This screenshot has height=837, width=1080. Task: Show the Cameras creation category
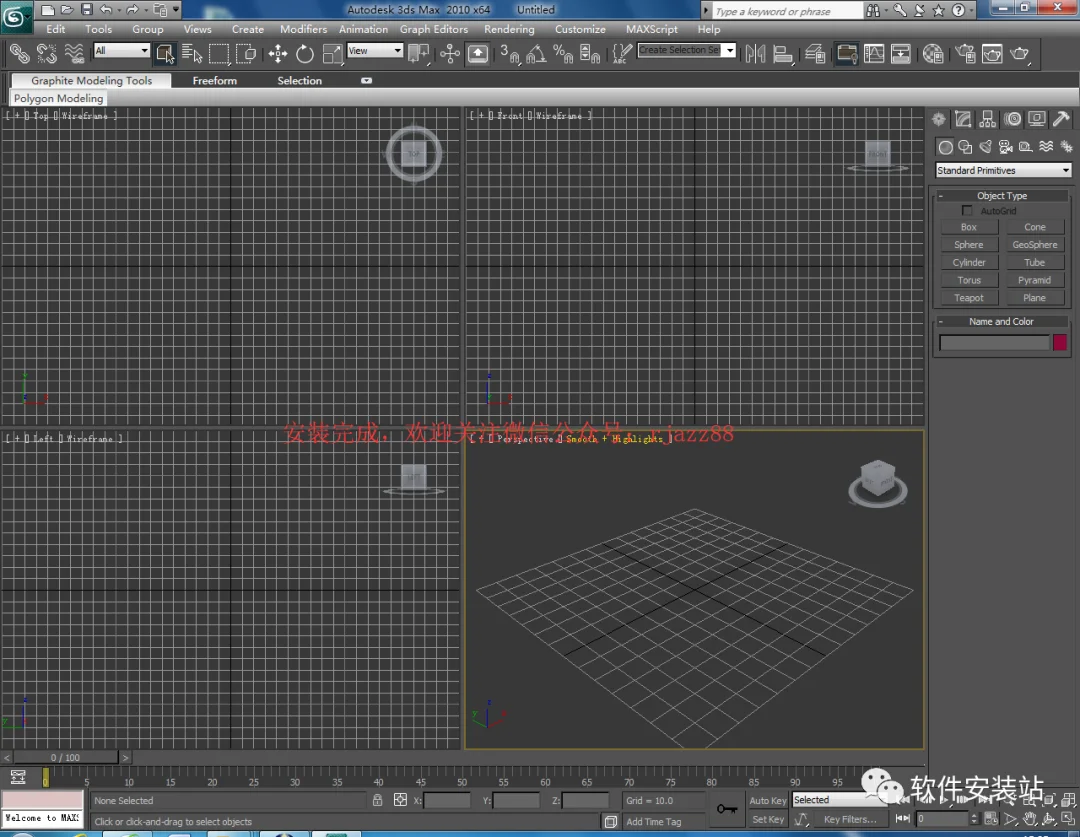pyautogui.click(x=1006, y=147)
